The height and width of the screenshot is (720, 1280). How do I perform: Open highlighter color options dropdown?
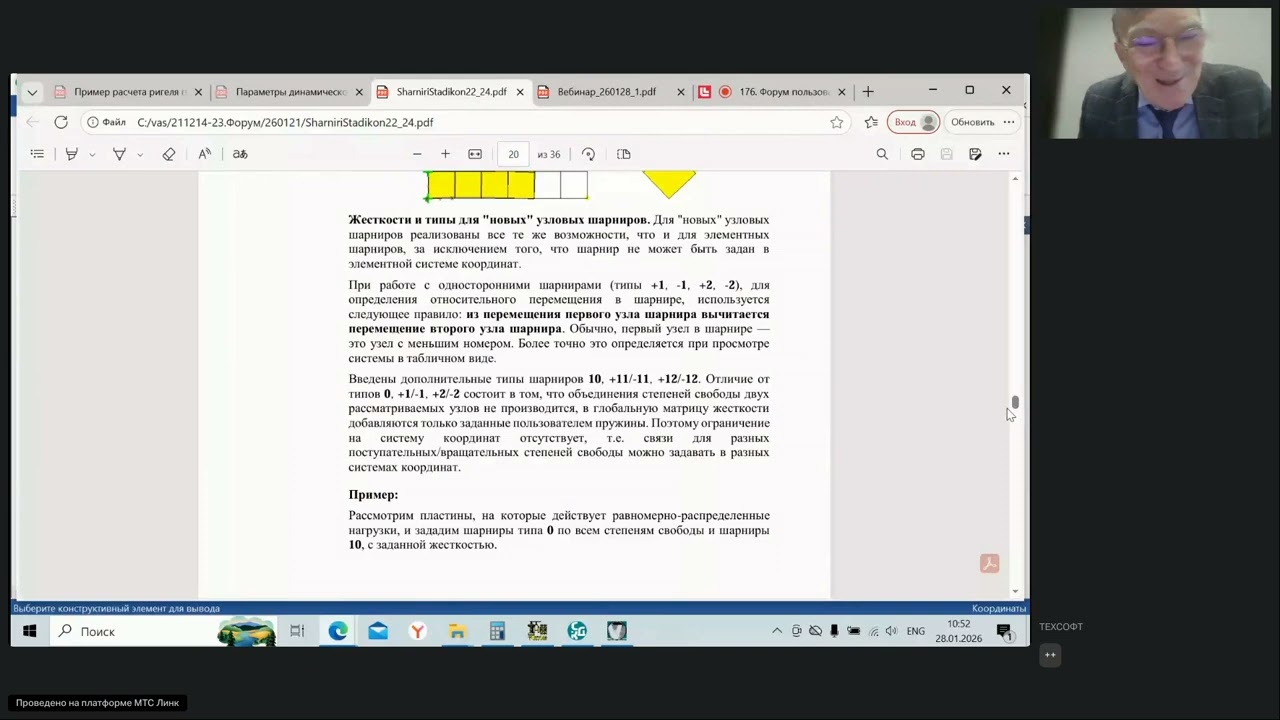(x=92, y=155)
